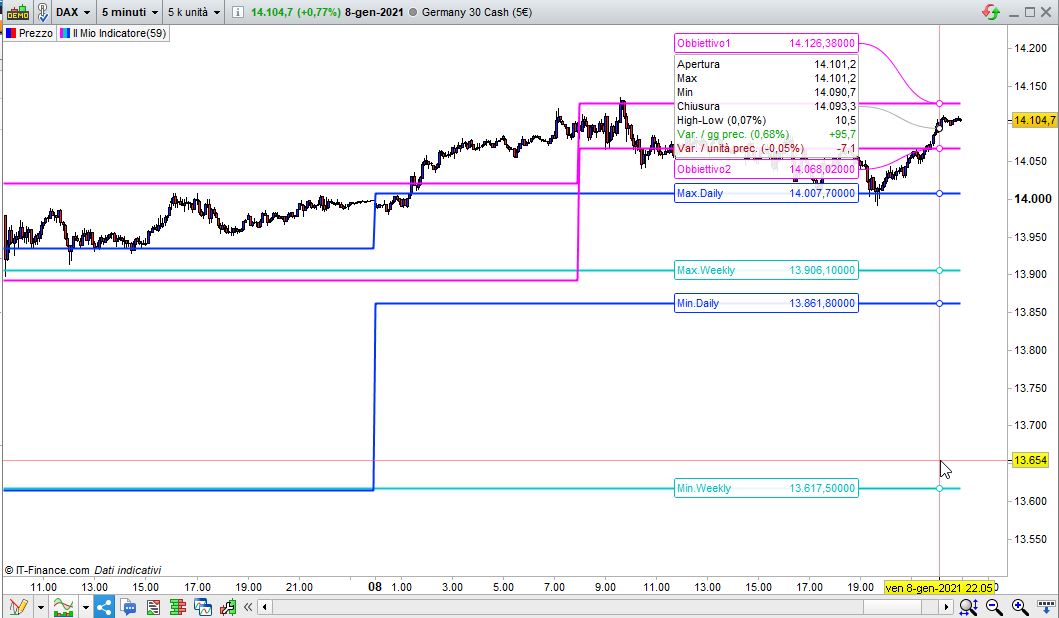Close the chart window
The image size is (1059, 618).
1046,12
